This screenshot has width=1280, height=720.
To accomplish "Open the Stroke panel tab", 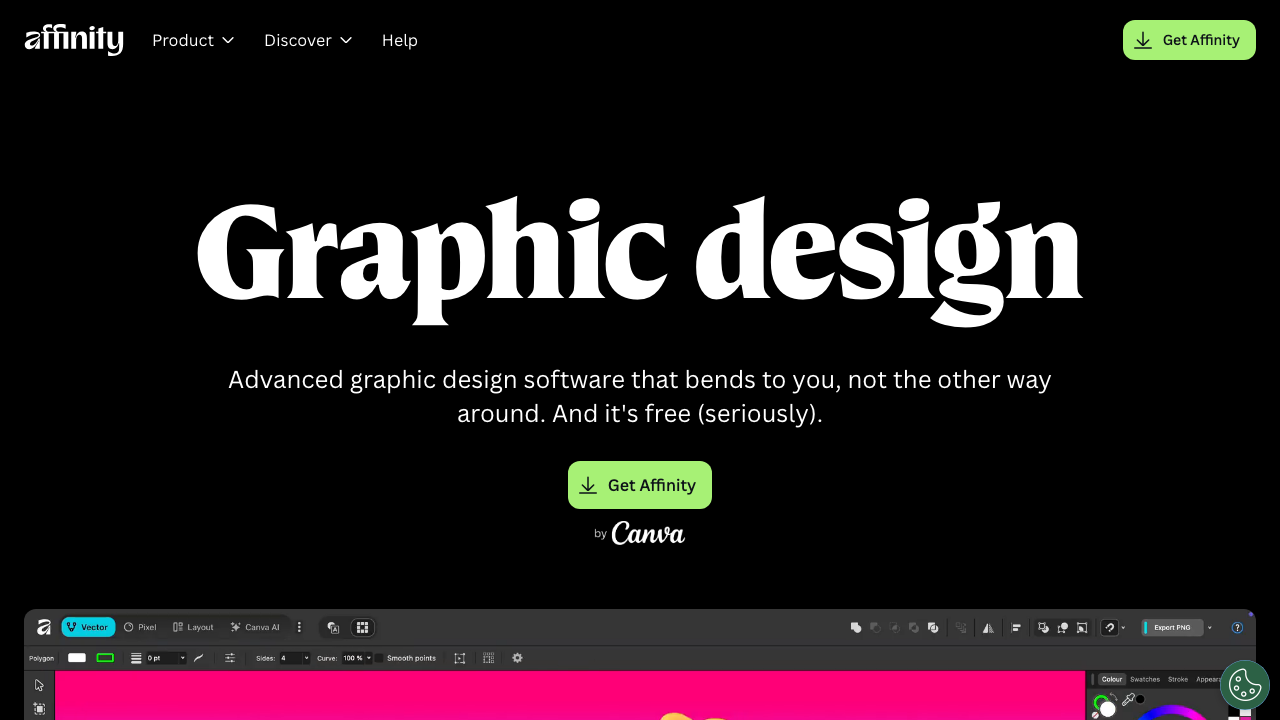I will point(1178,679).
